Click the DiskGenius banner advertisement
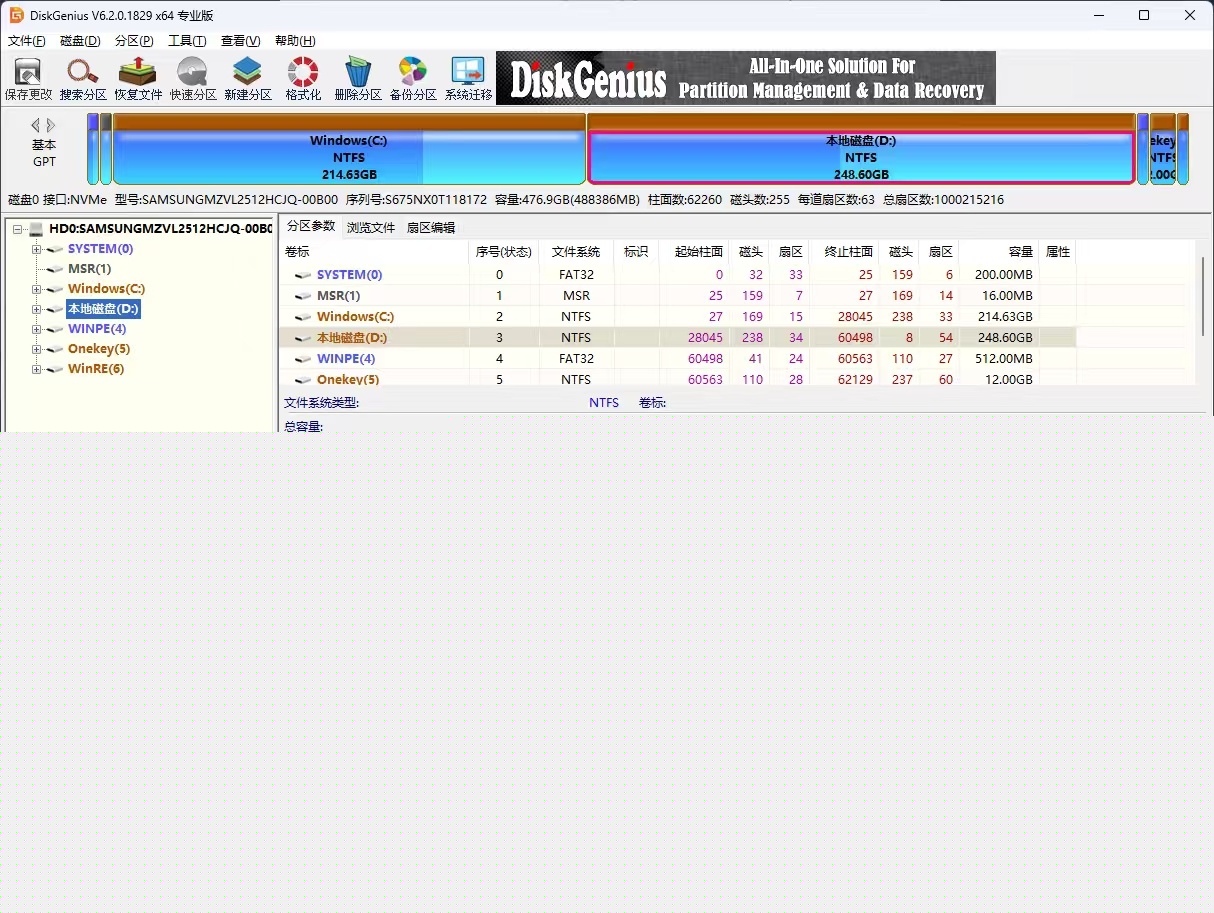The image size is (1214, 913). 746,78
